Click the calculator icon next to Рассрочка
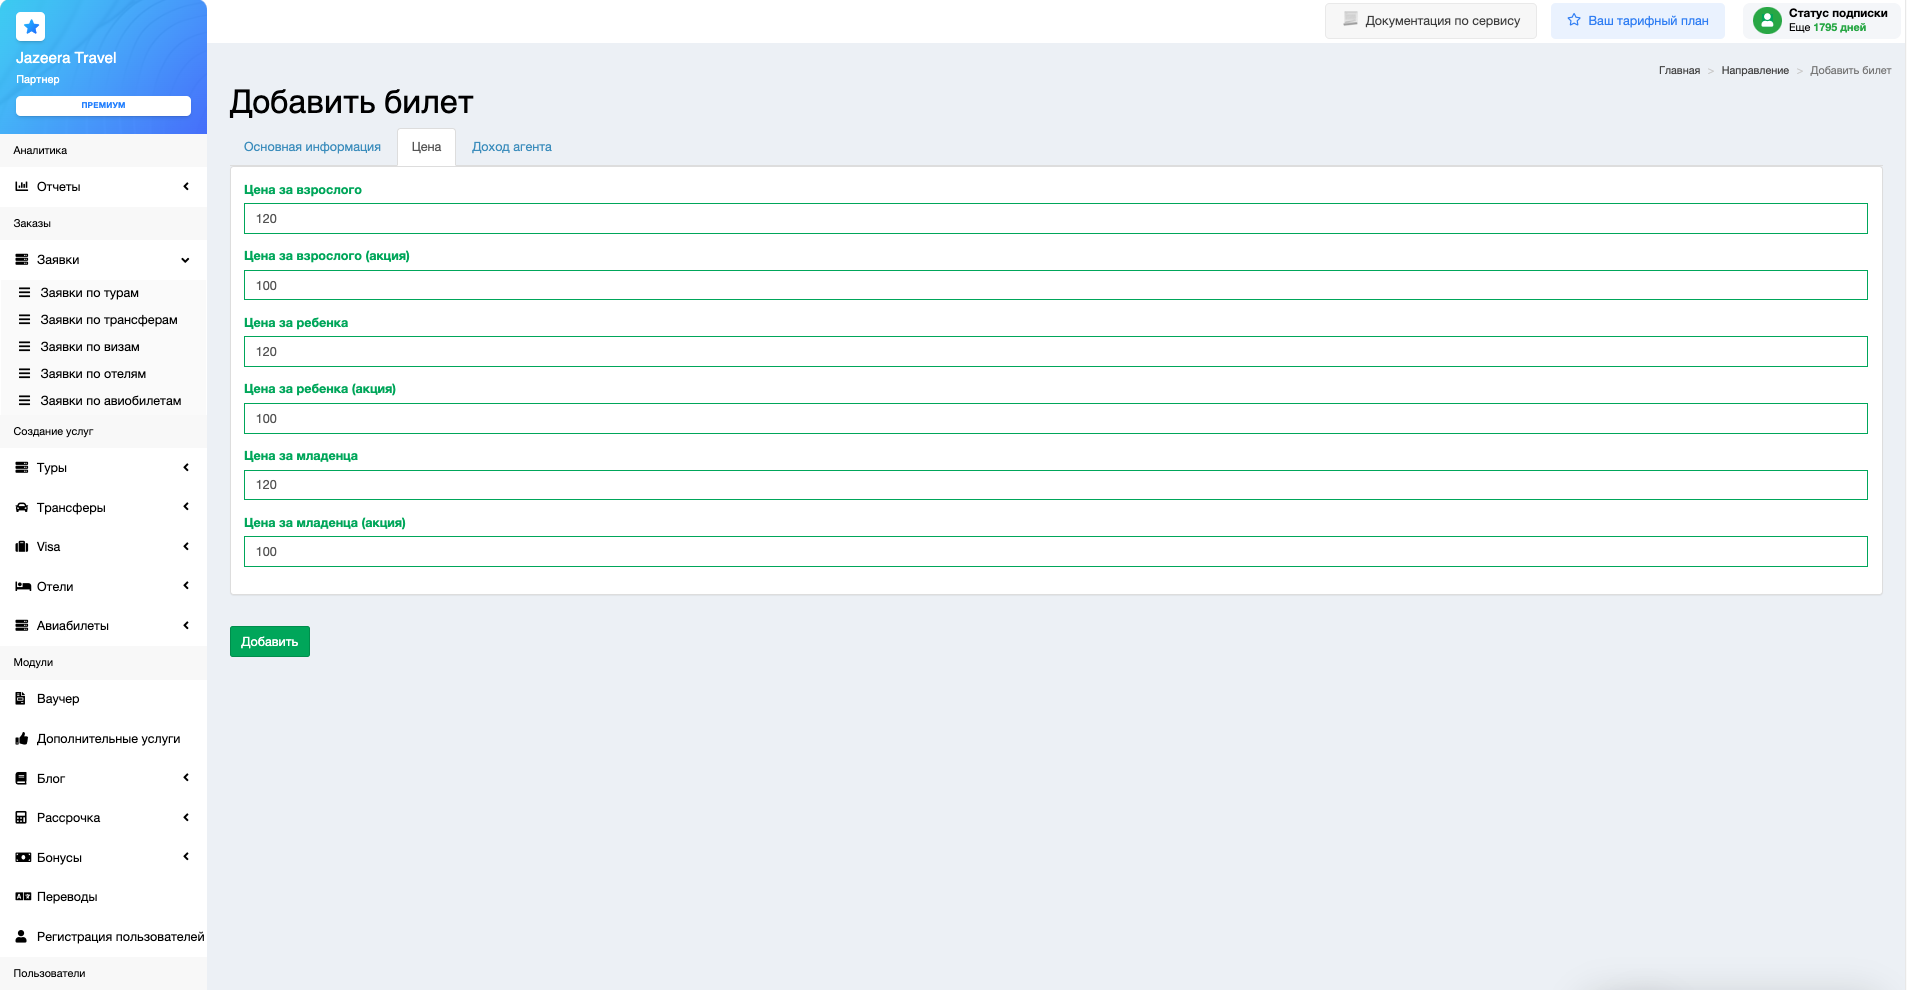Image resolution: width=1907 pixels, height=990 pixels. [x=22, y=818]
